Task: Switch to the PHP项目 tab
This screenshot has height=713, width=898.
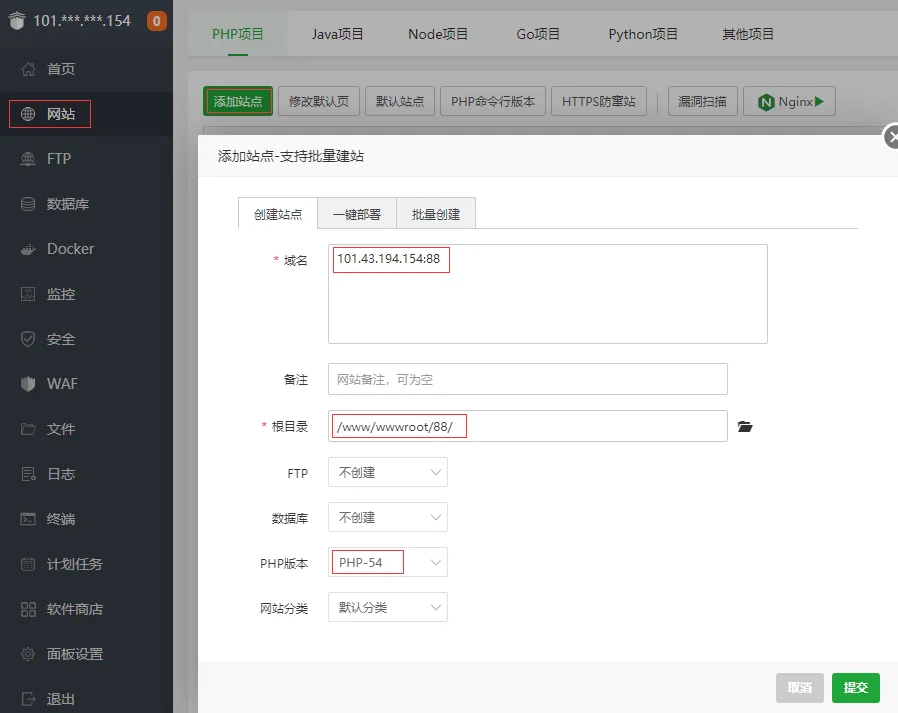Action: coord(238,34)
